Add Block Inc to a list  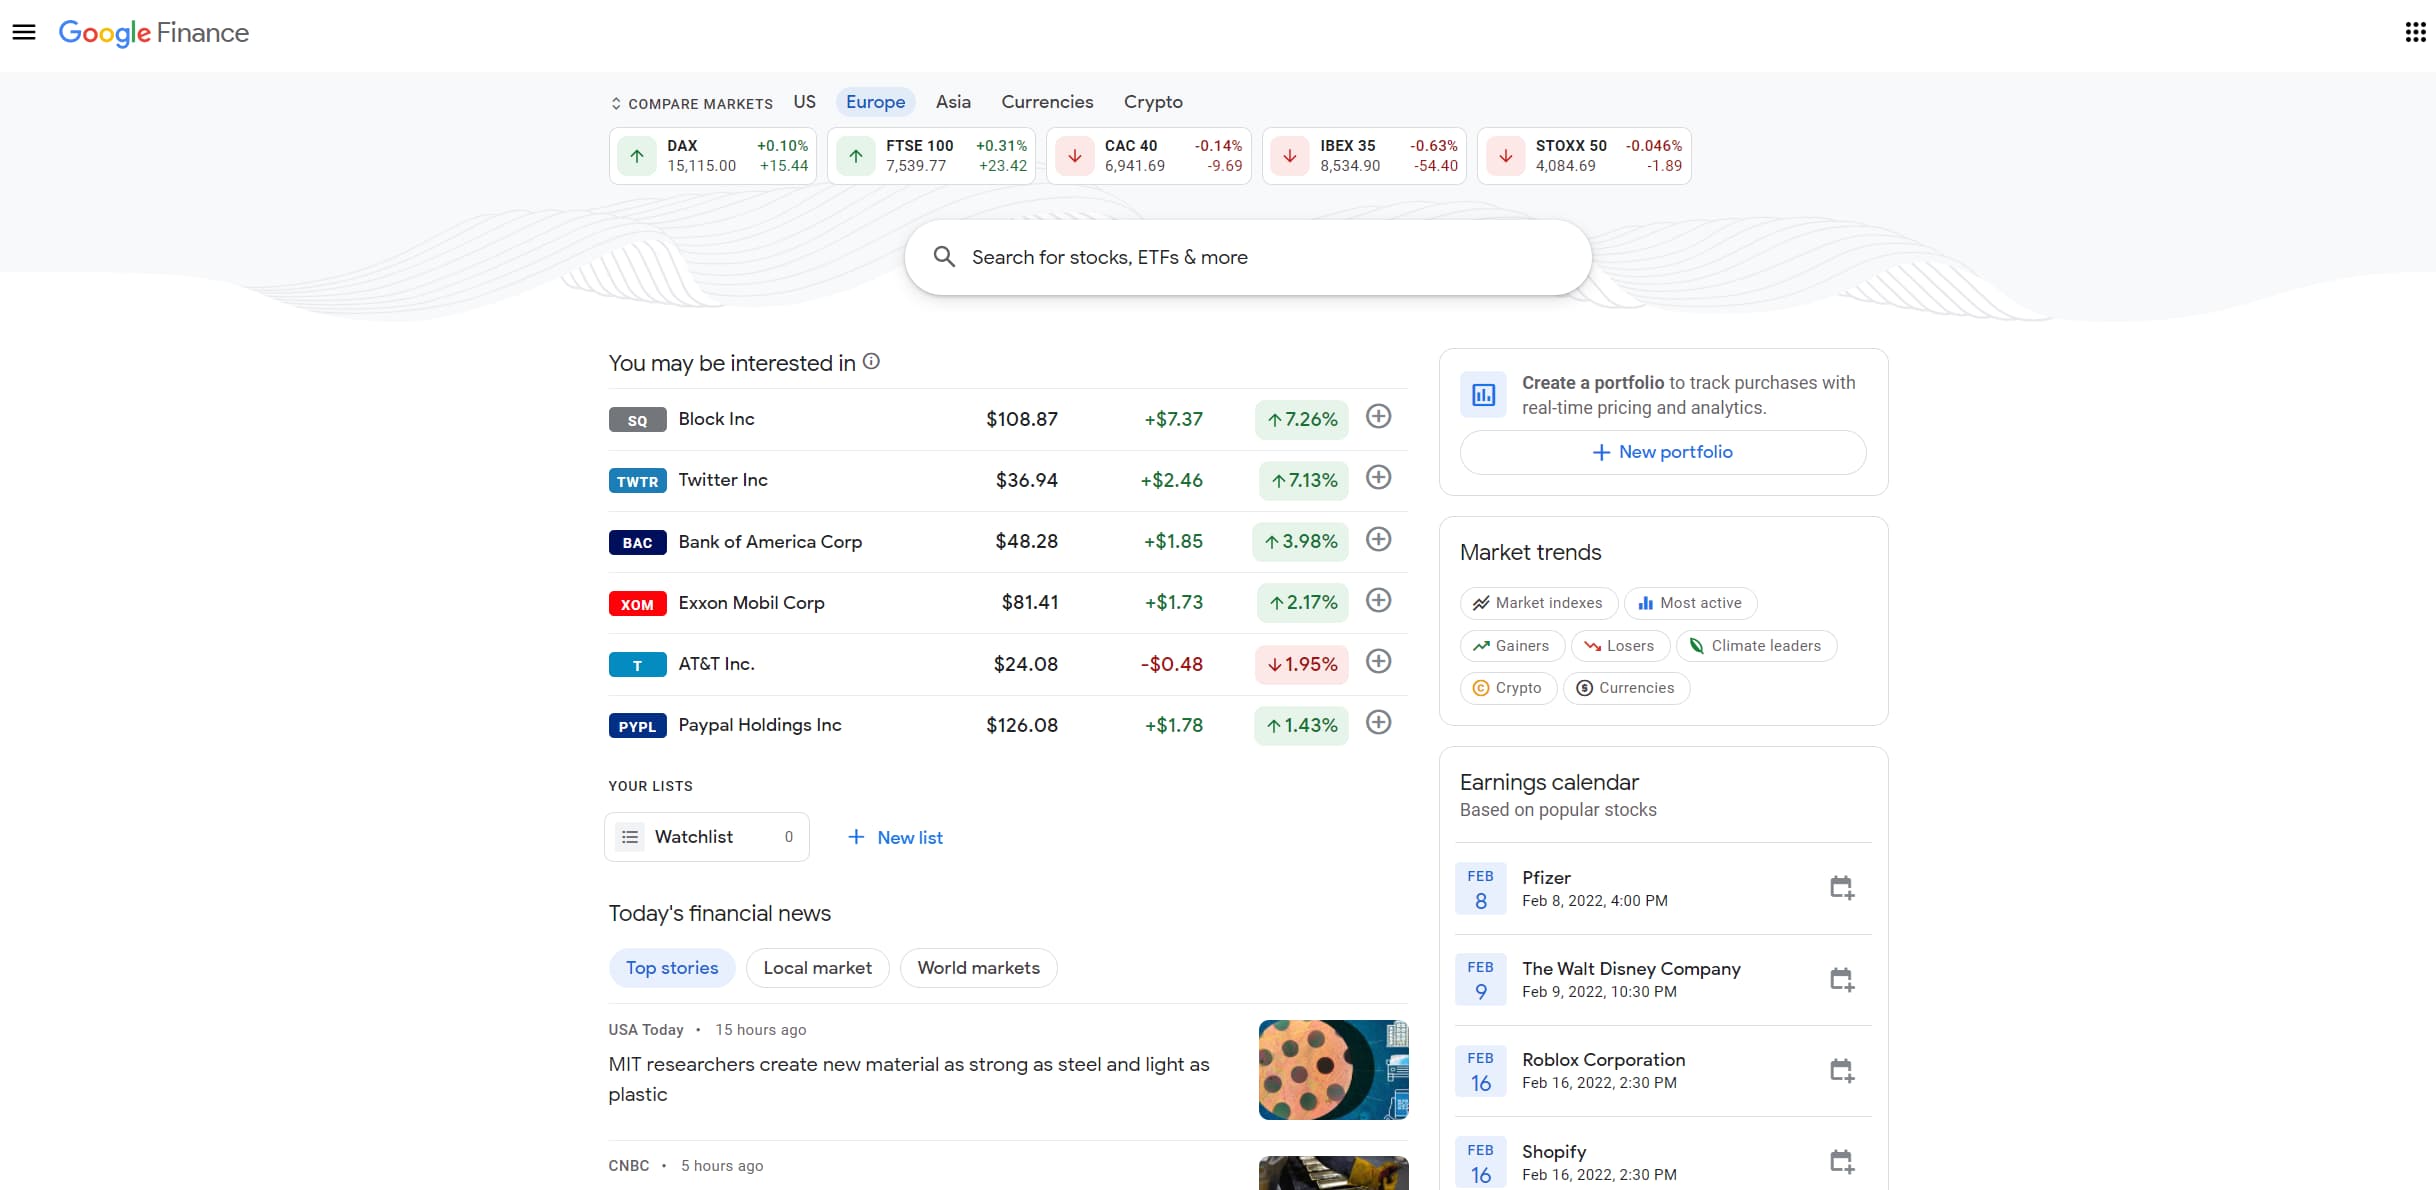[1379, 417]
